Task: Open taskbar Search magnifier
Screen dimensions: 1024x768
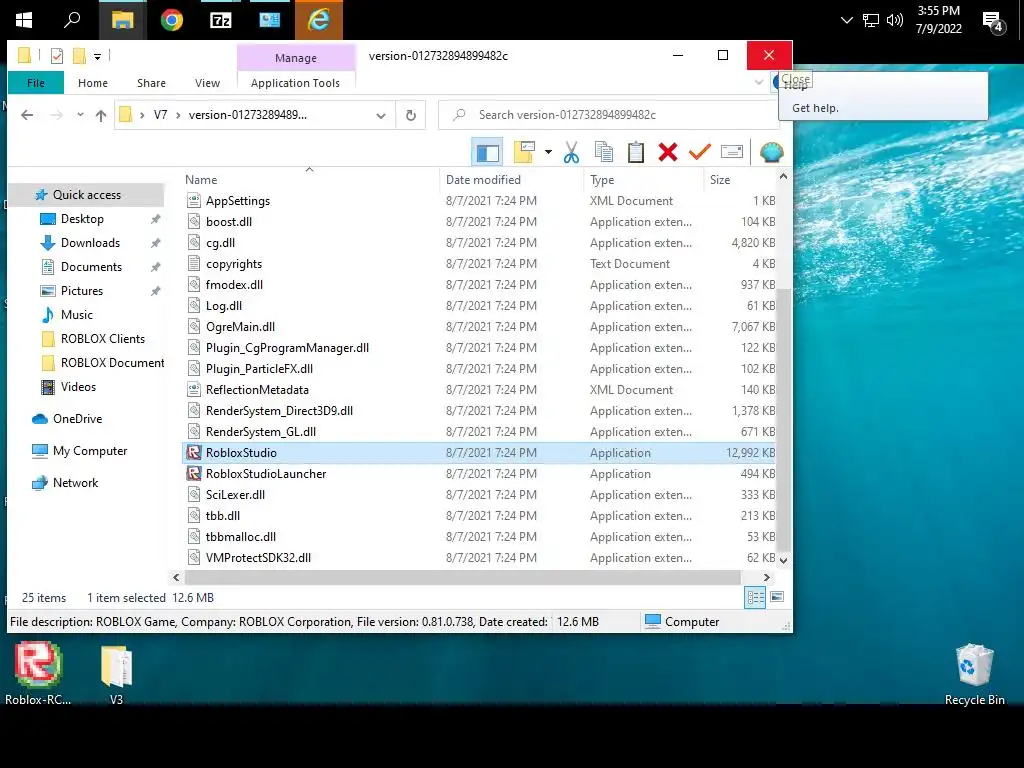Action: (x=72, y=20)
